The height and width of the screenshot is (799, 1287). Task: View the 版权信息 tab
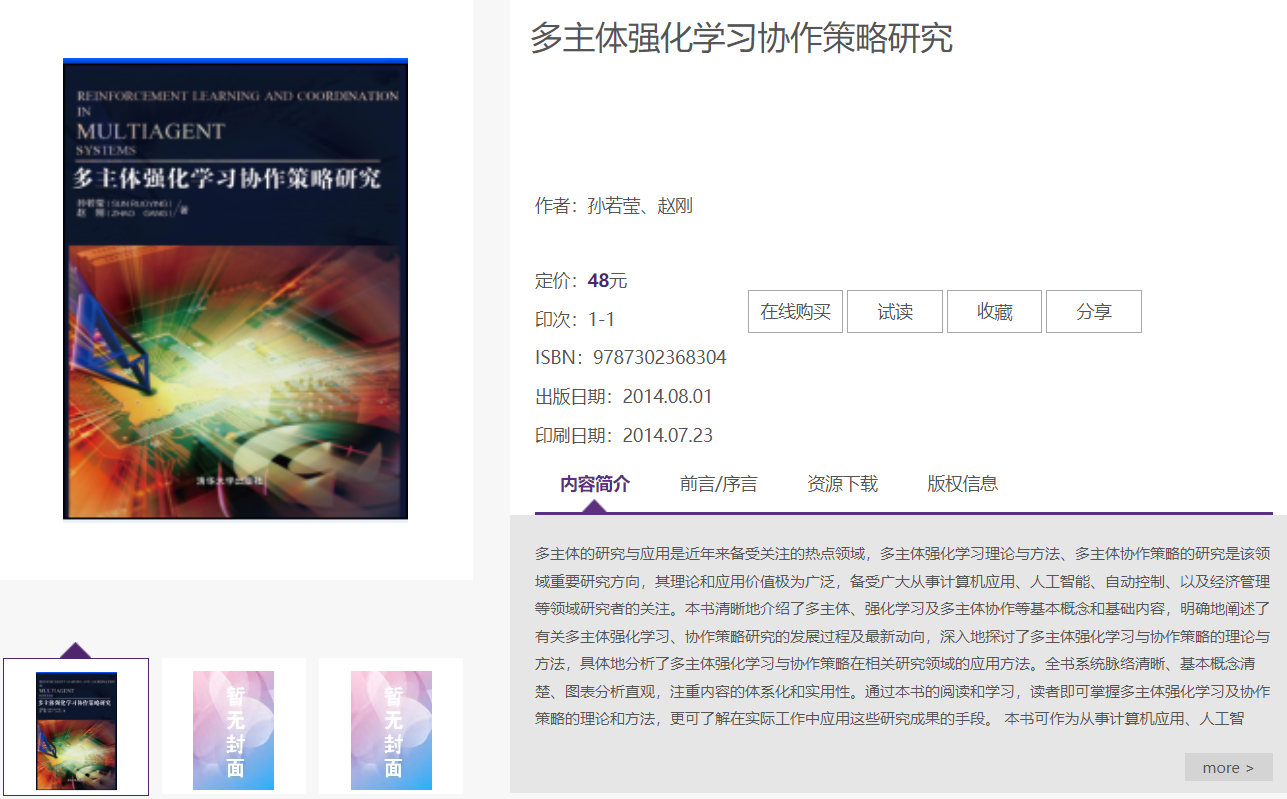pos(962,484)
